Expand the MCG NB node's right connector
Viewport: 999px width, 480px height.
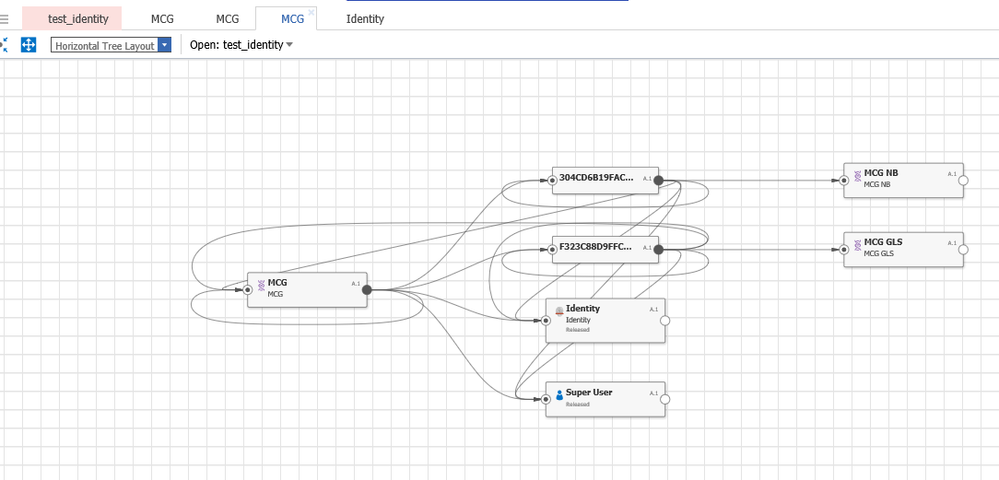point(964,180)
